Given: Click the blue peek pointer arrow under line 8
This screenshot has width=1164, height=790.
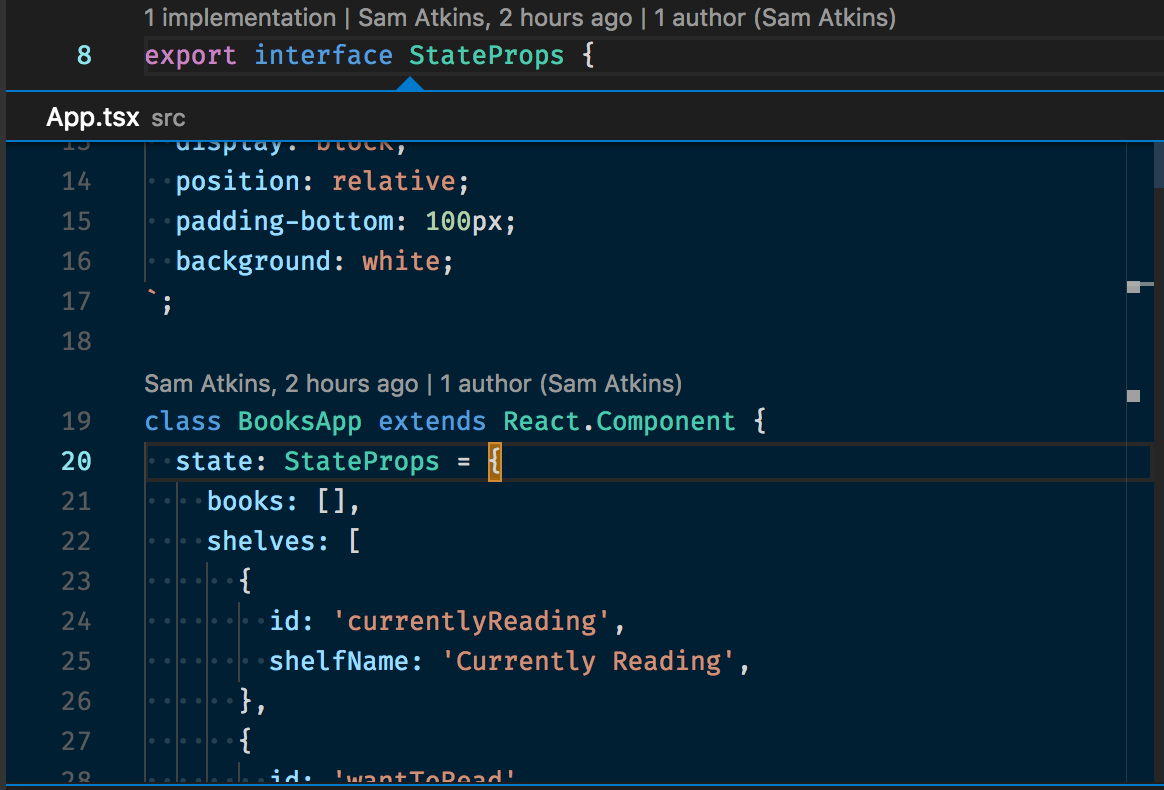Looking at the screenshot, I should tap(409, 82).
